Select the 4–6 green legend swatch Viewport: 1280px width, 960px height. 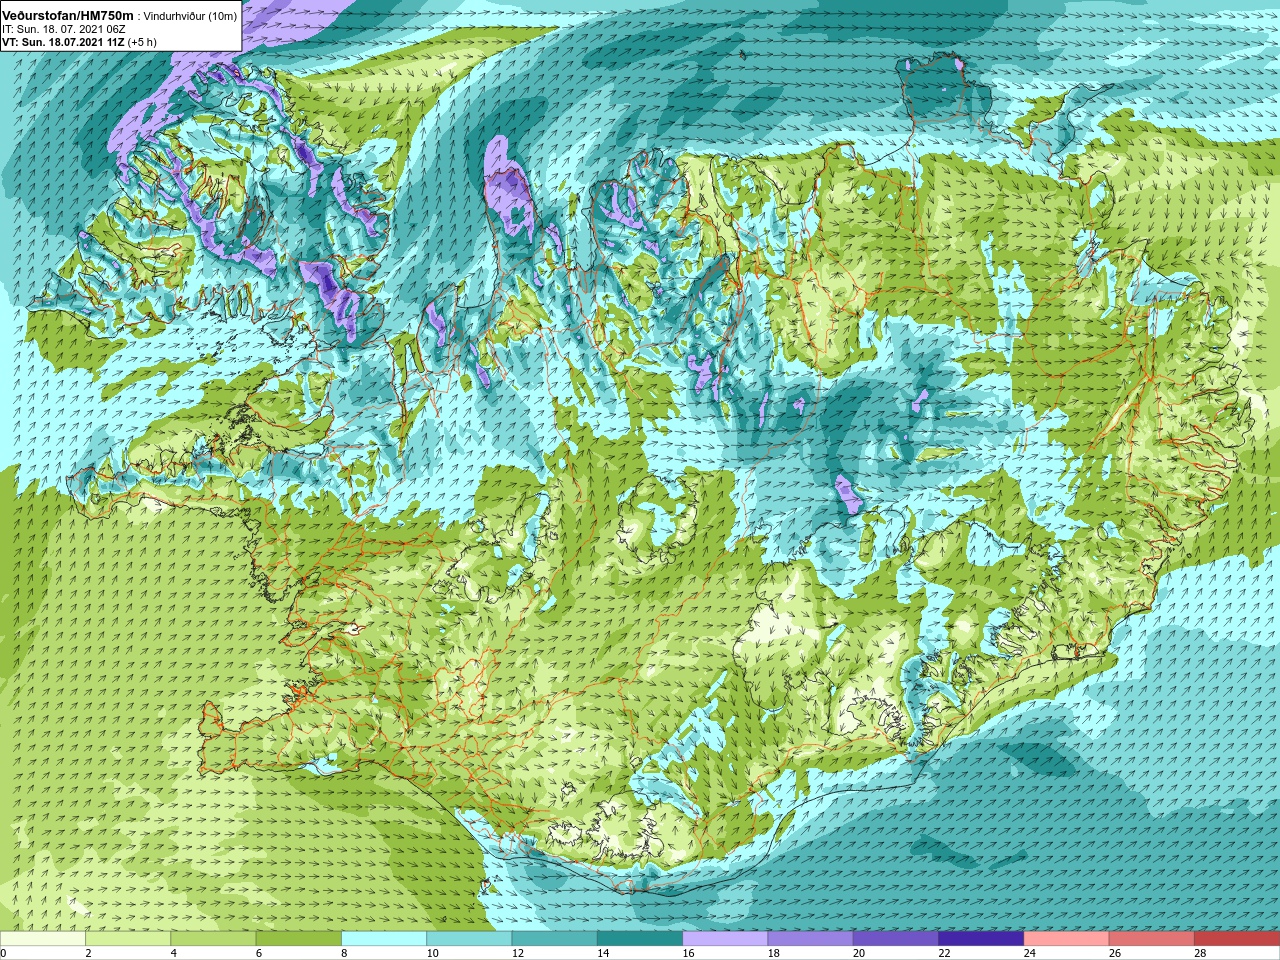(x=213, y=939)
